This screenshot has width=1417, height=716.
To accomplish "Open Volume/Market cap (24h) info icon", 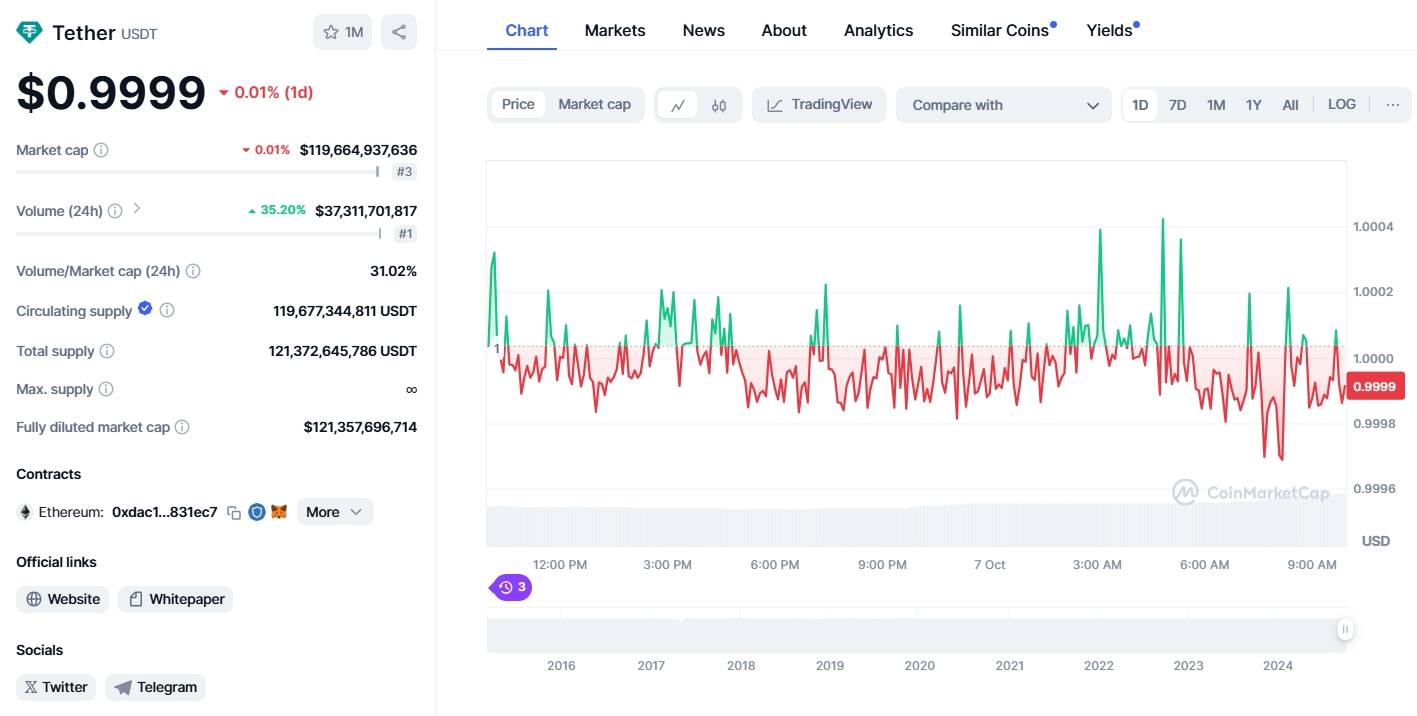I will (193, 271).
